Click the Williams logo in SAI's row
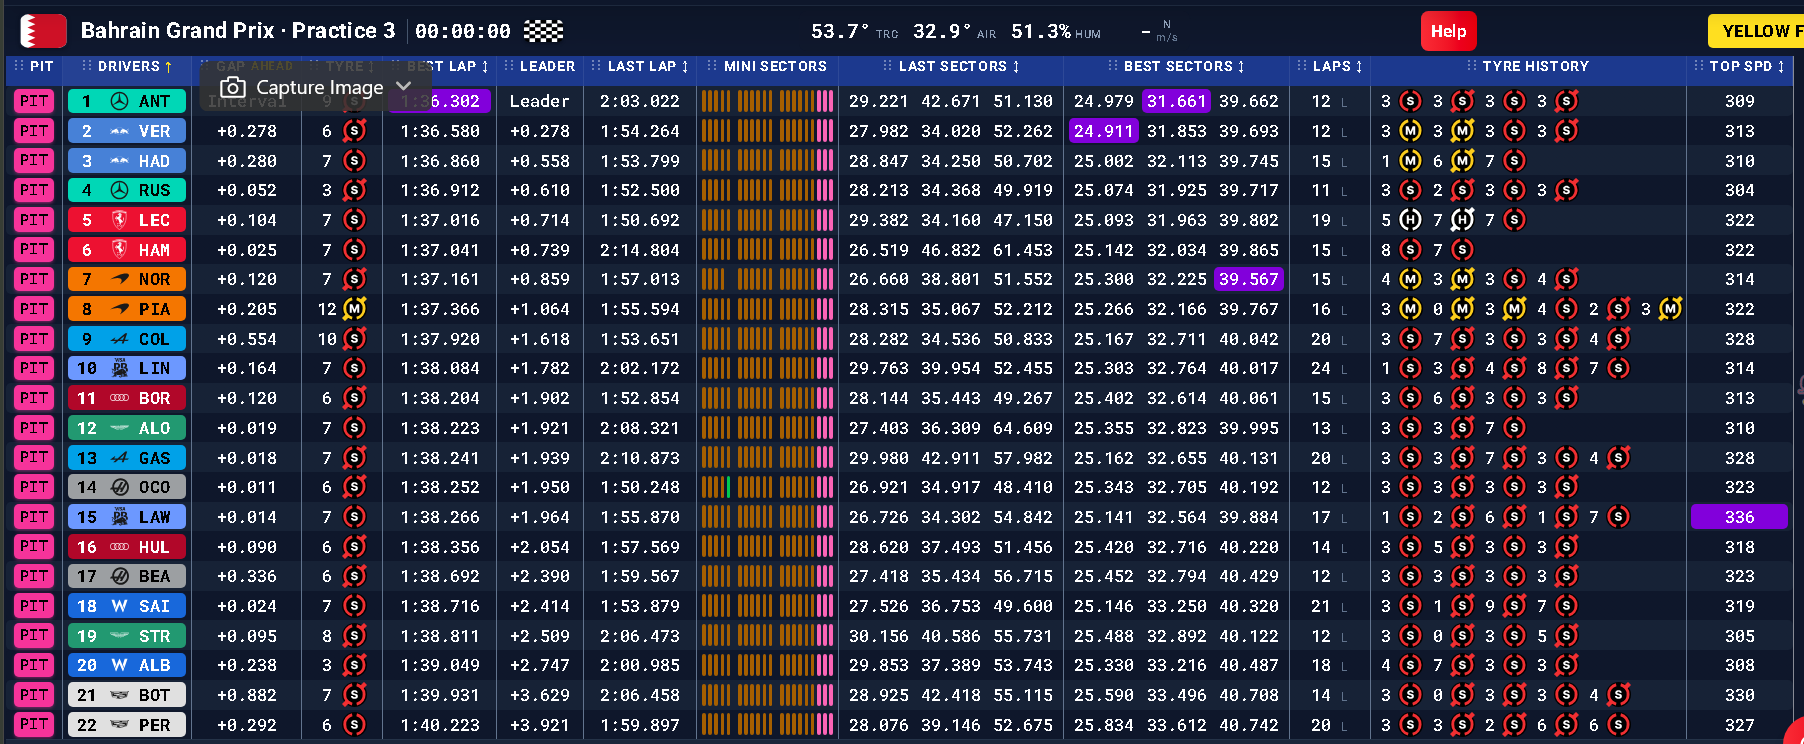Image resolution: width=1804 pixels, height=744 pixels. [x=120, y=606]
